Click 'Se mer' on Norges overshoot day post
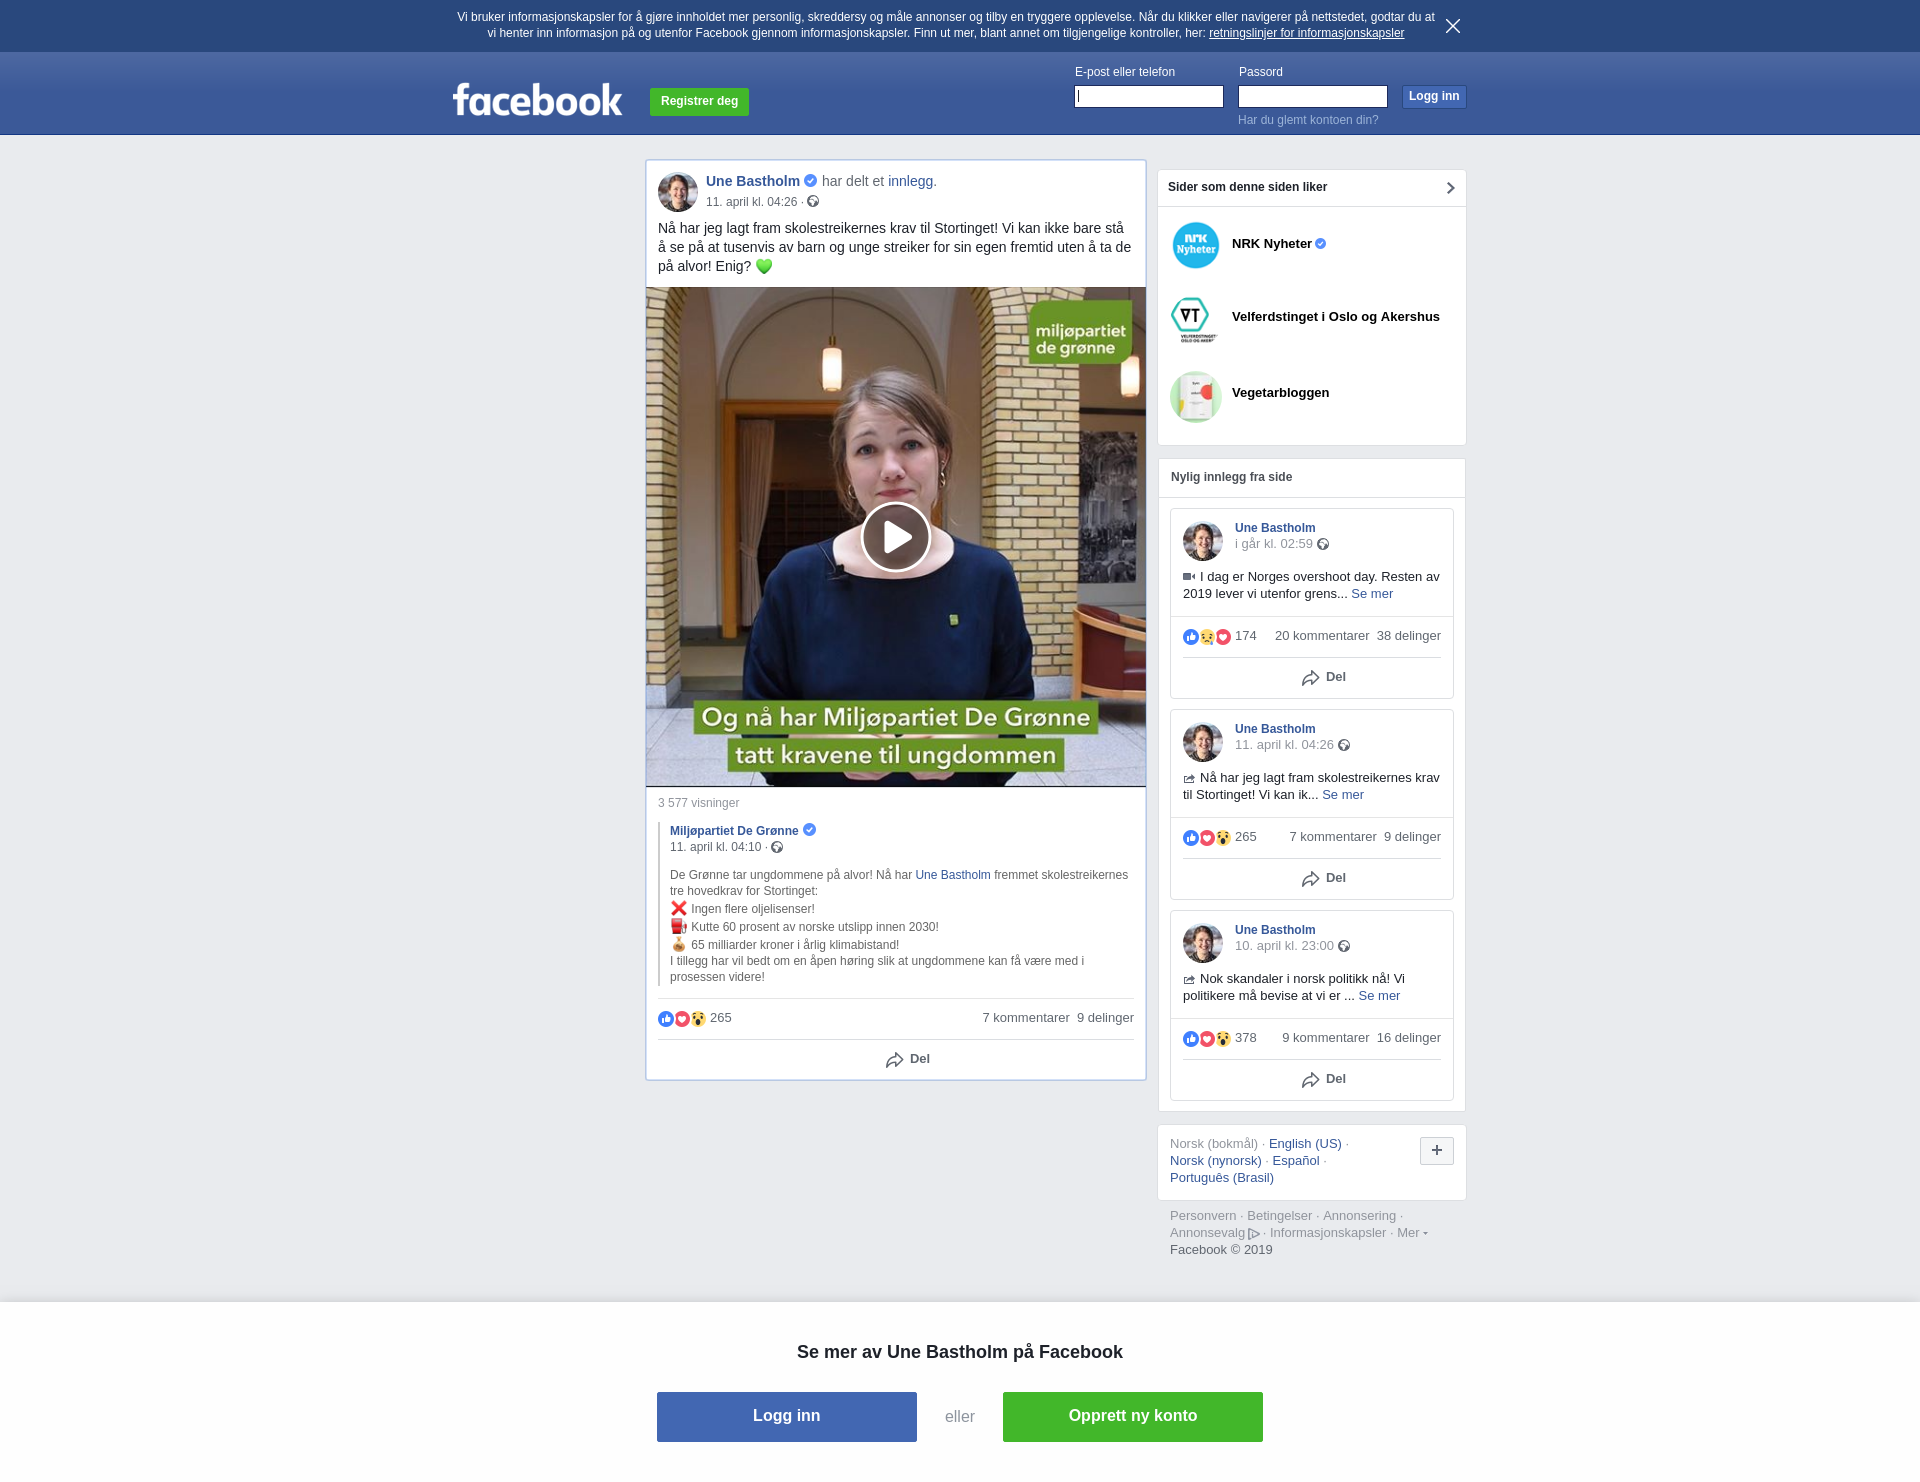 click(1372, 594)
